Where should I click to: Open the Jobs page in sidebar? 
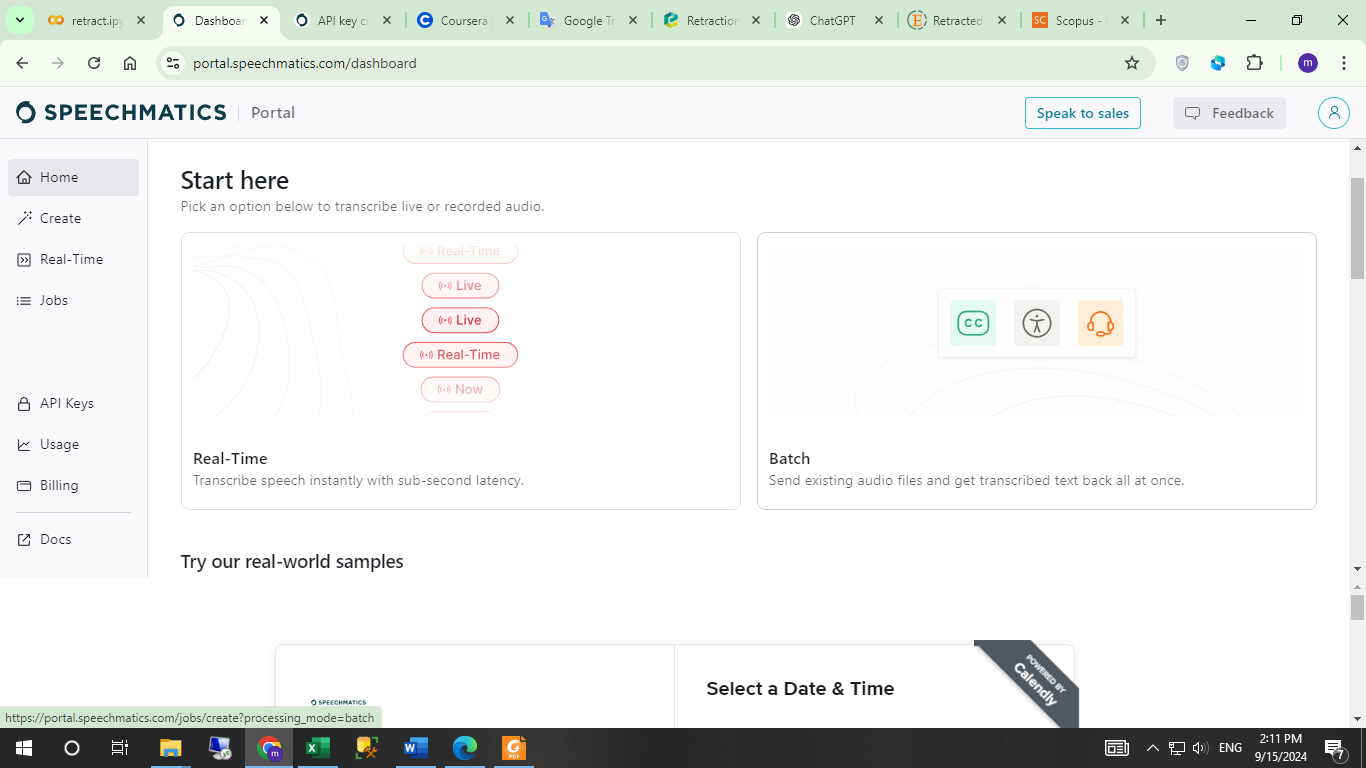73,300
